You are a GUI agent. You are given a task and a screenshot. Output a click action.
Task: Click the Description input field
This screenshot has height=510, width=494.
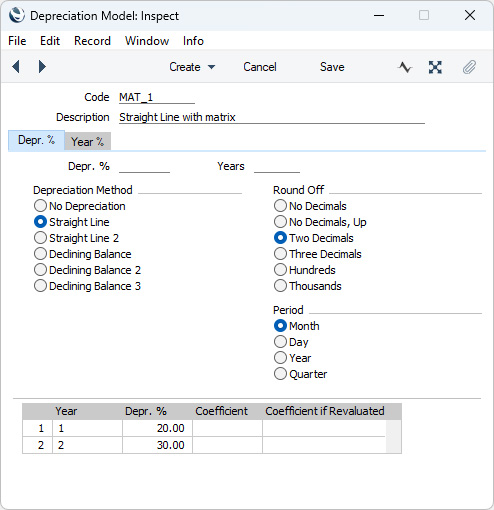coord(272,117)
